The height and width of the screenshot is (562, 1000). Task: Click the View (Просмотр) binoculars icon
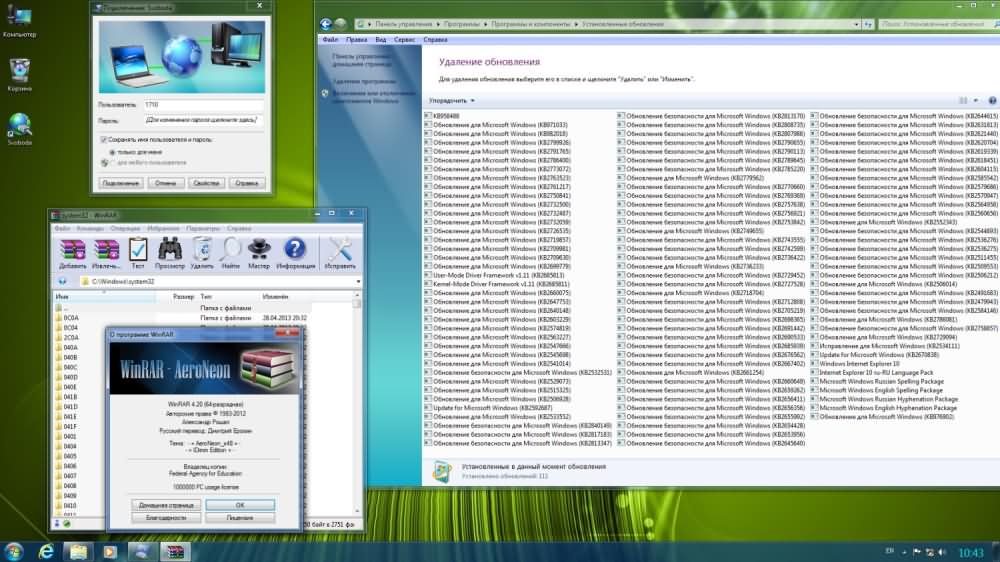170,251
